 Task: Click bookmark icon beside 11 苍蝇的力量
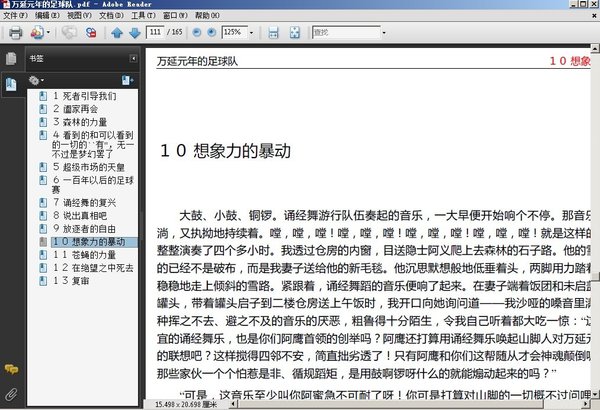(x=43, y=255)
